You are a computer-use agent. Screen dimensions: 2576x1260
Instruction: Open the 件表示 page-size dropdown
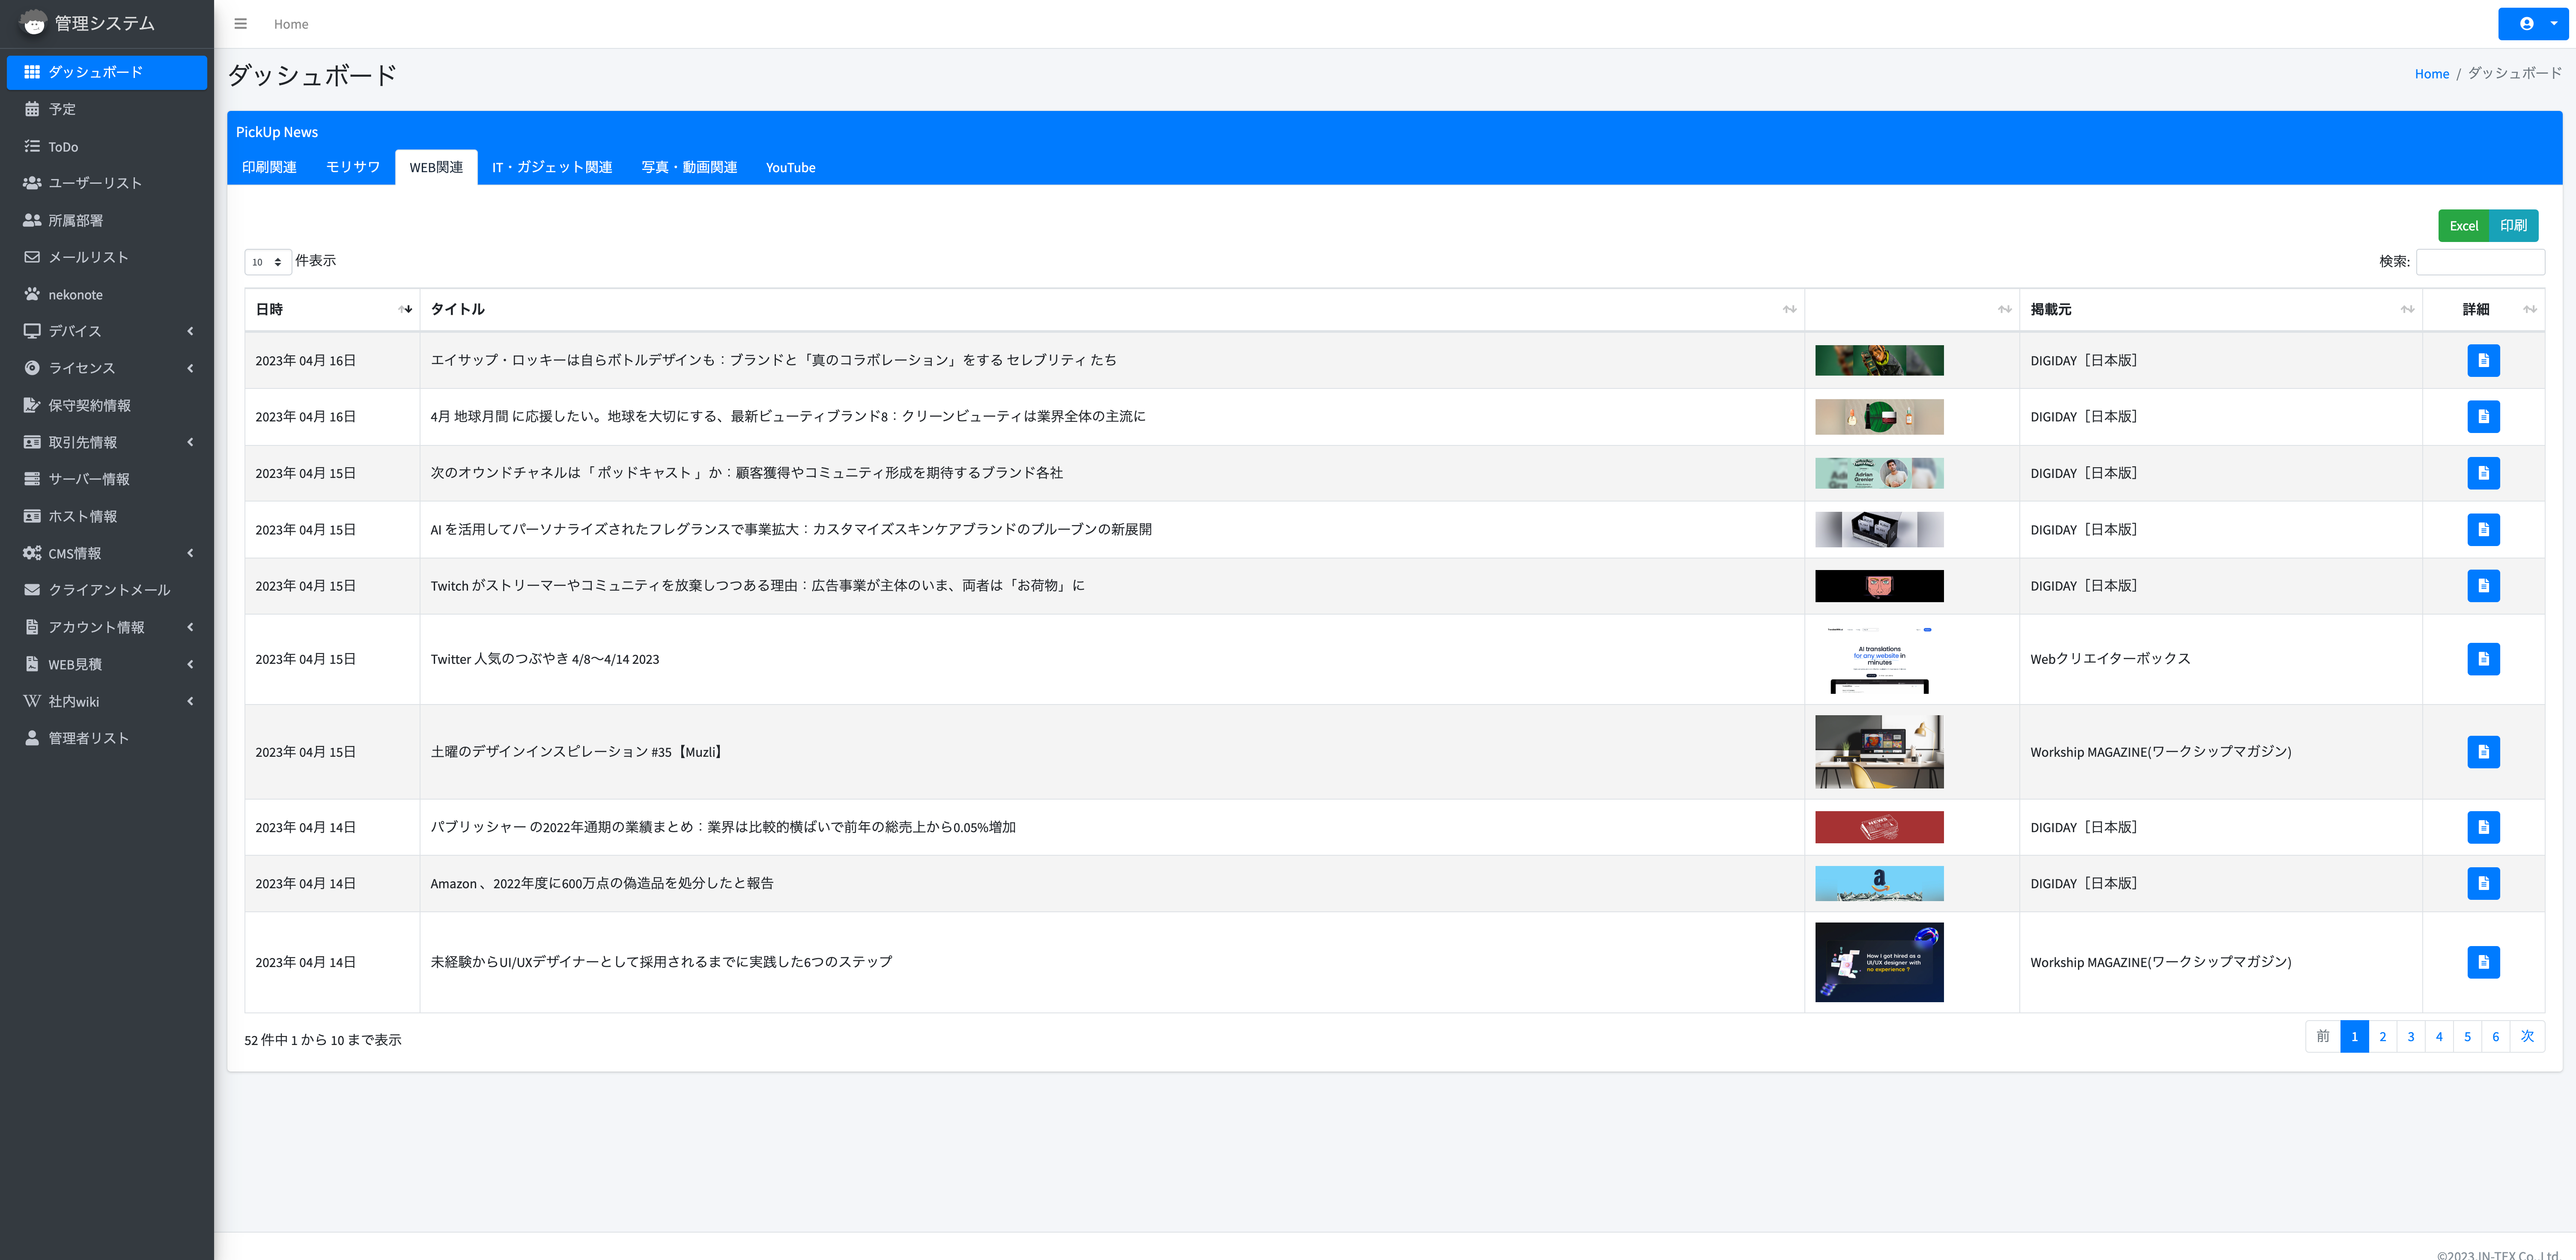click(x=267, y=262)
